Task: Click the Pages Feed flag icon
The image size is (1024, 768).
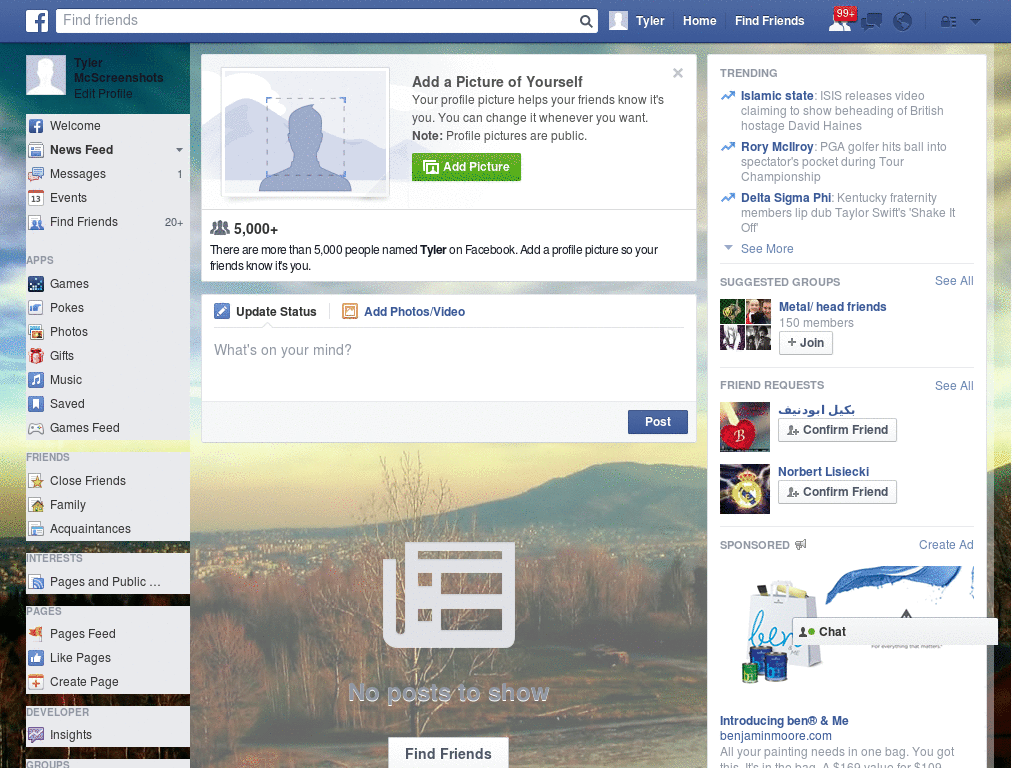Action: pos(36,633)
